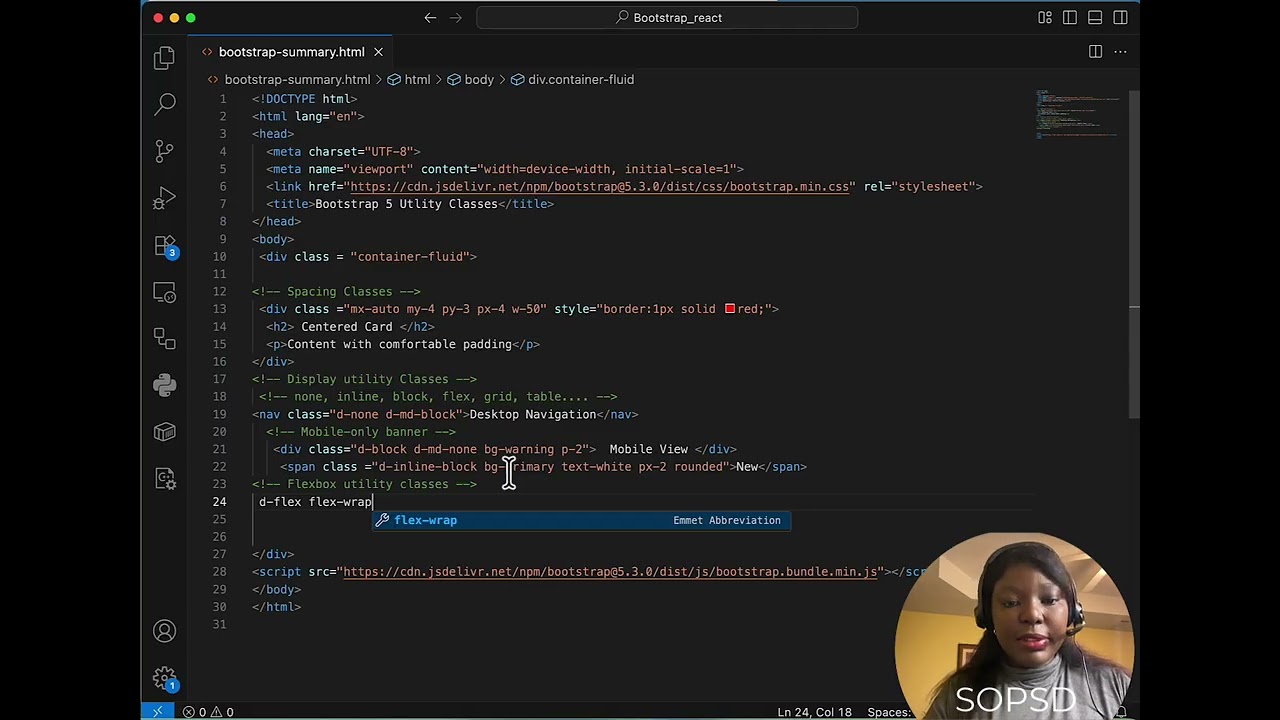Viewport: 1280px width, 720px height.
Task: Open the Manage gear icon
Action: point(165,678)
